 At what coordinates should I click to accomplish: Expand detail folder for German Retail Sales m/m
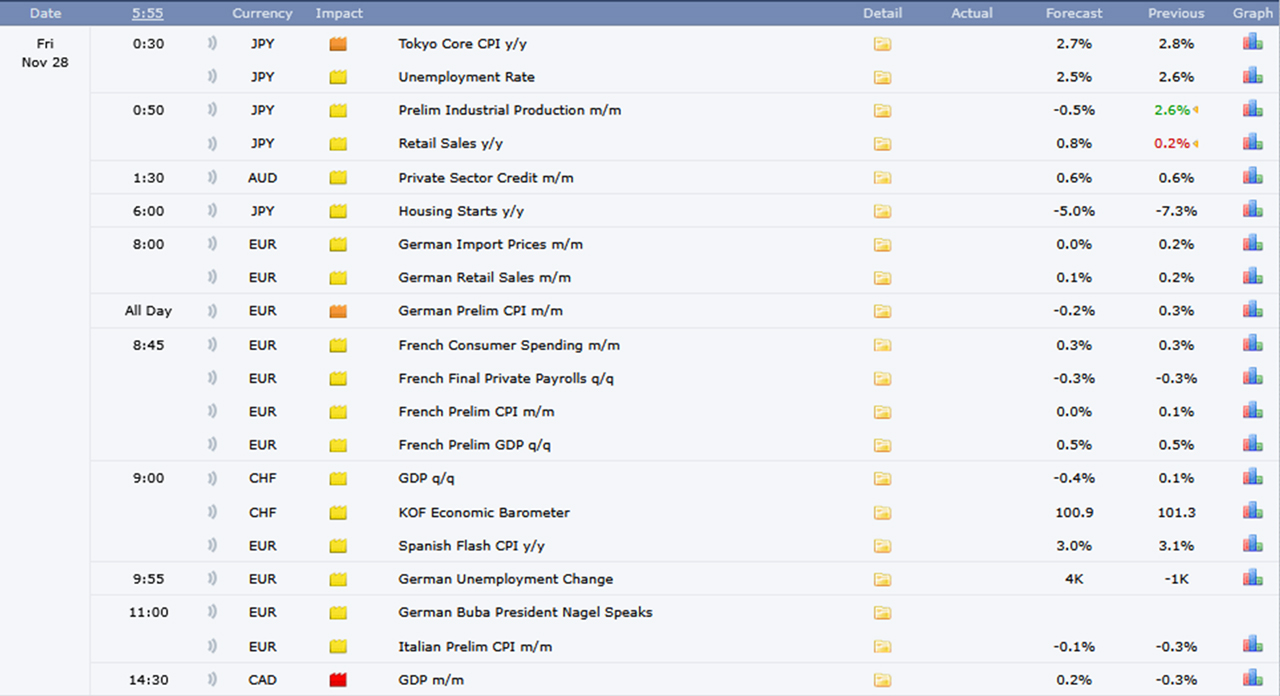(x=882, y=278)
